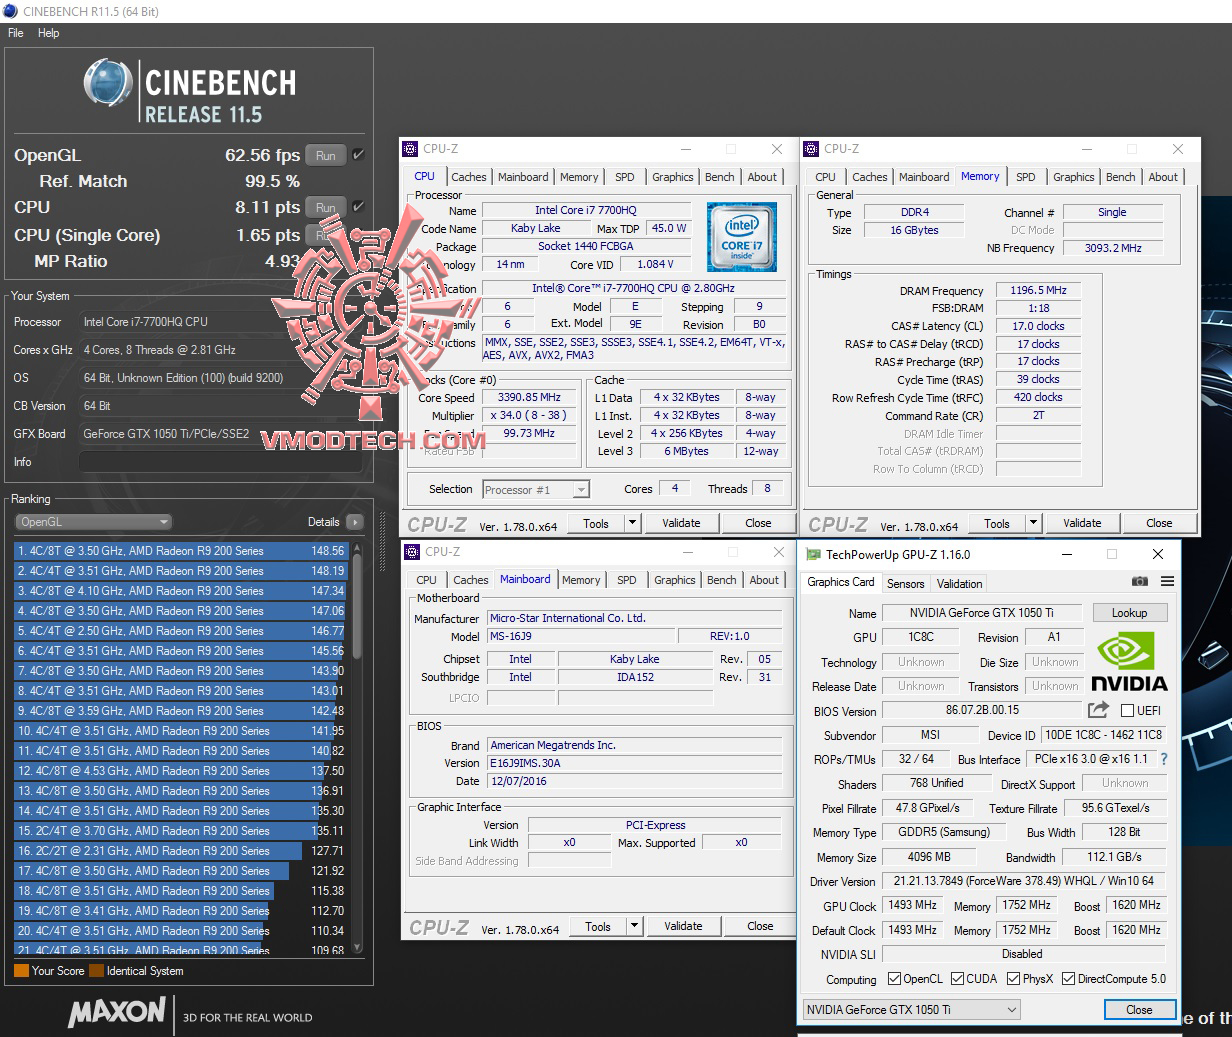Switch to Bench tab in CPU-Z Mainboard window
The image size is (1232, 1037).
(721, 580)
